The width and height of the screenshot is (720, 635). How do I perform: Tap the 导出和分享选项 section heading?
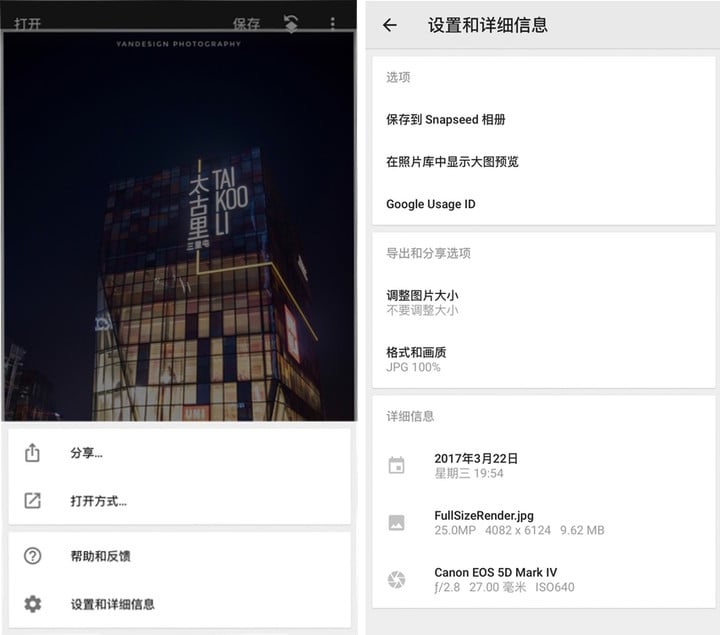428,253
